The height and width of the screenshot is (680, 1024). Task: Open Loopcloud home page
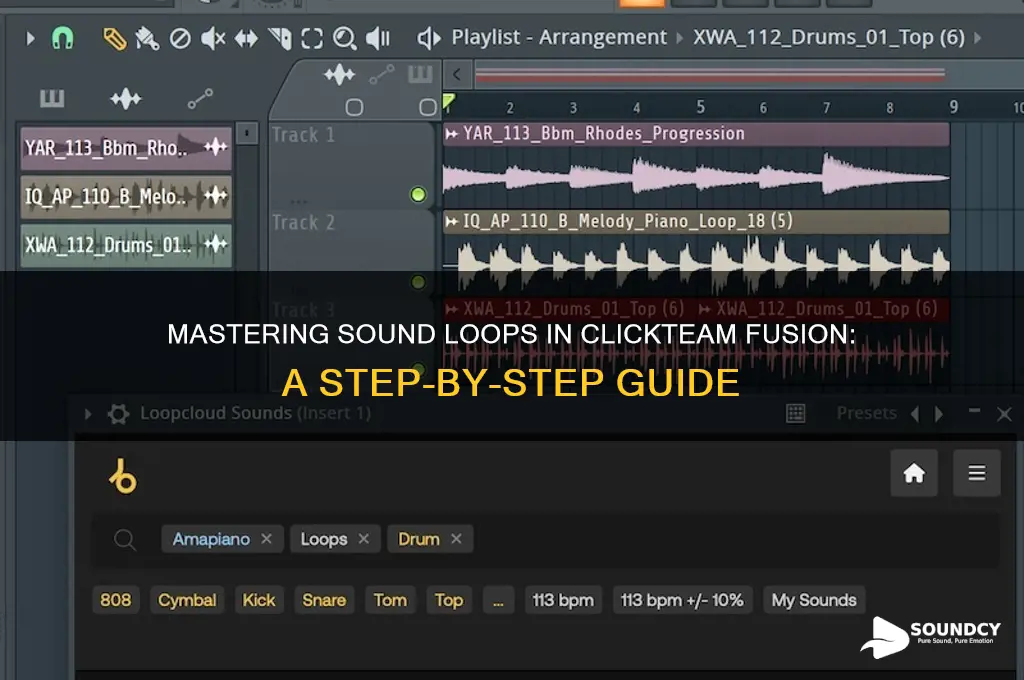pos(914,472)
